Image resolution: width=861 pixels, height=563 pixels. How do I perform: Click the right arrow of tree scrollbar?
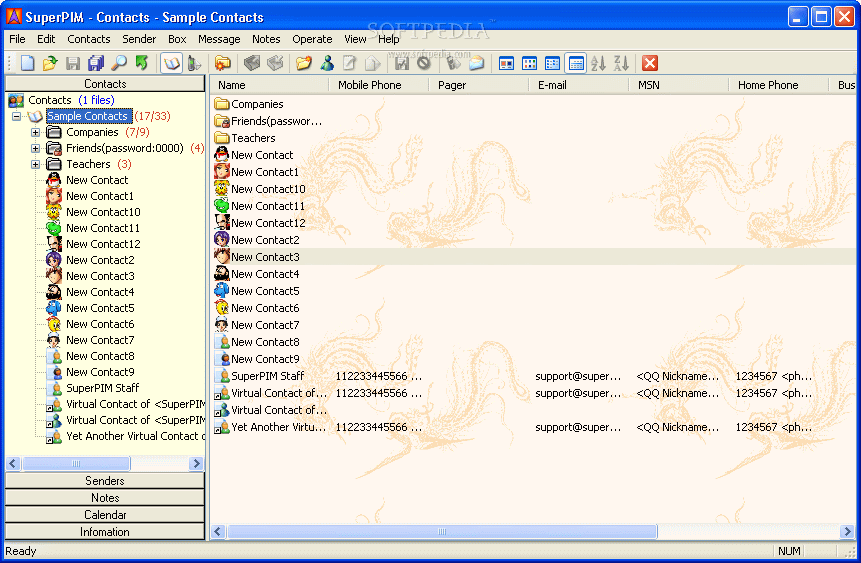point(196,464)
